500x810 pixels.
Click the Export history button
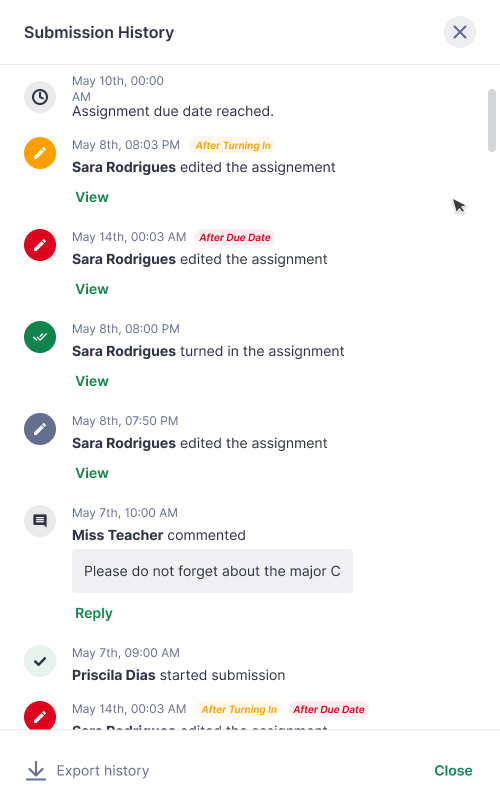(87, 770)
